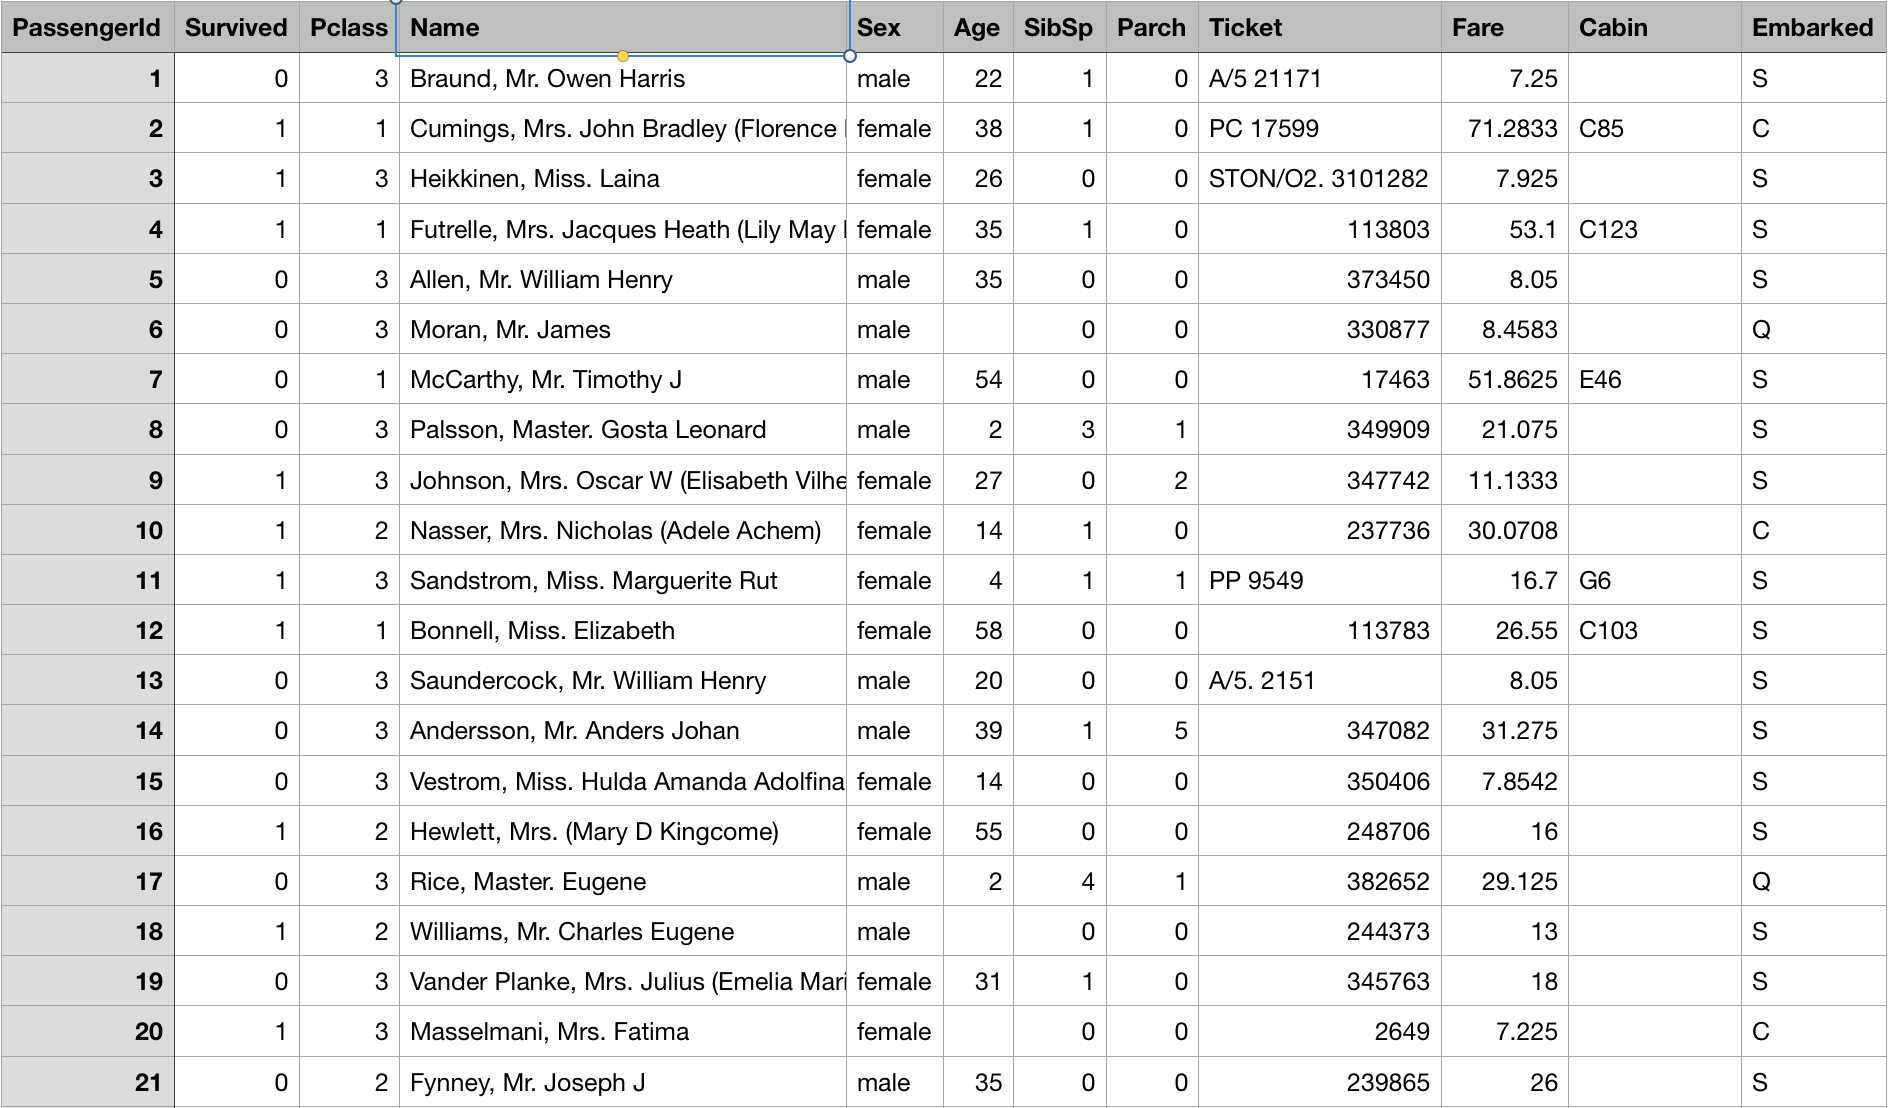The image size is (1894, 1108).
Task: Select fare cell 51.8625
Action: (1504, 379)
